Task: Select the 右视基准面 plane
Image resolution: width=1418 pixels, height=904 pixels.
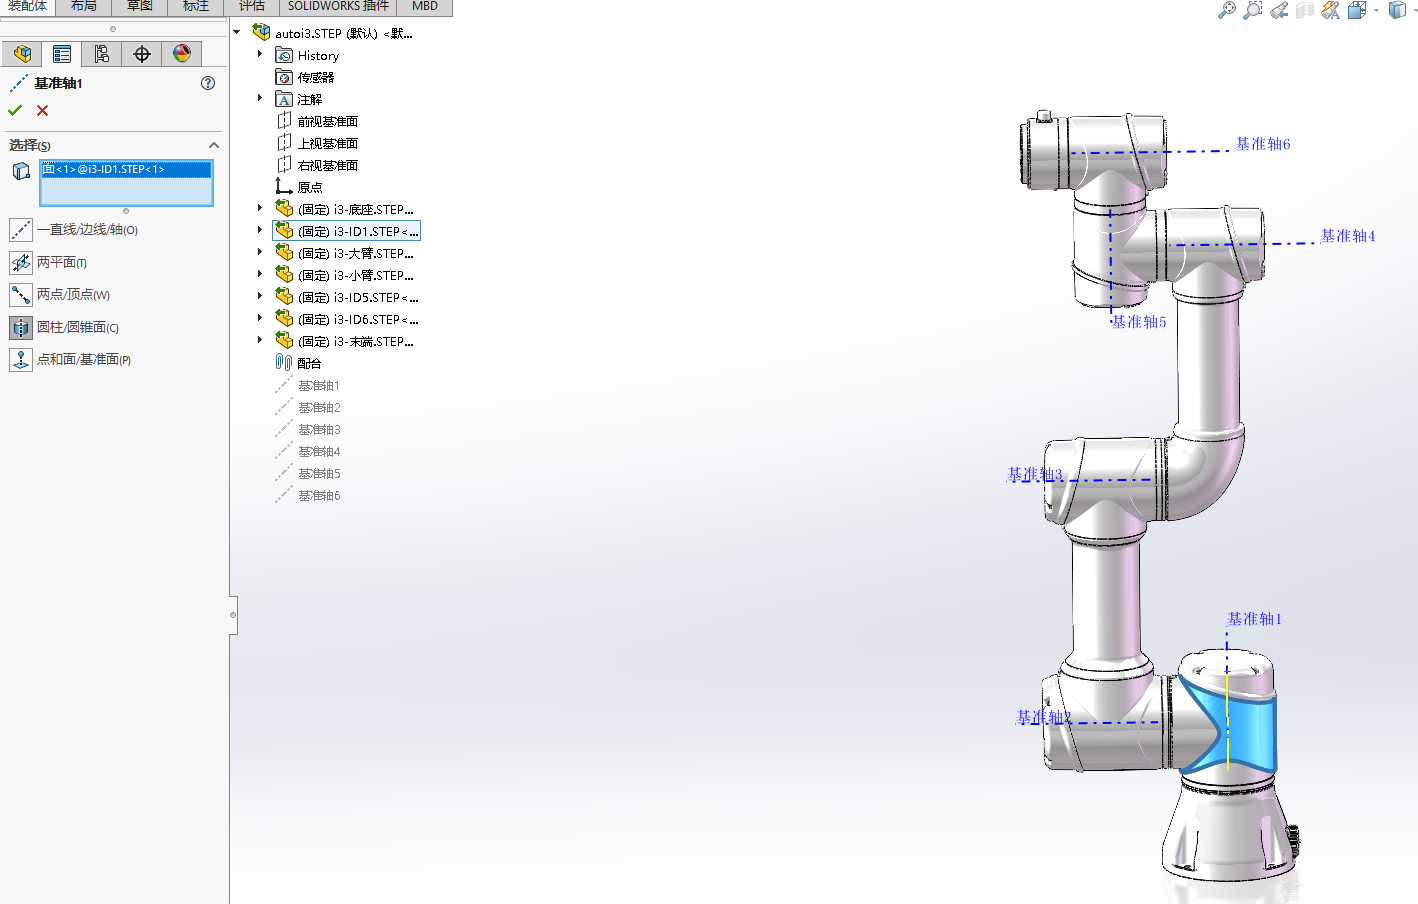Action: [x=317, y=165]
